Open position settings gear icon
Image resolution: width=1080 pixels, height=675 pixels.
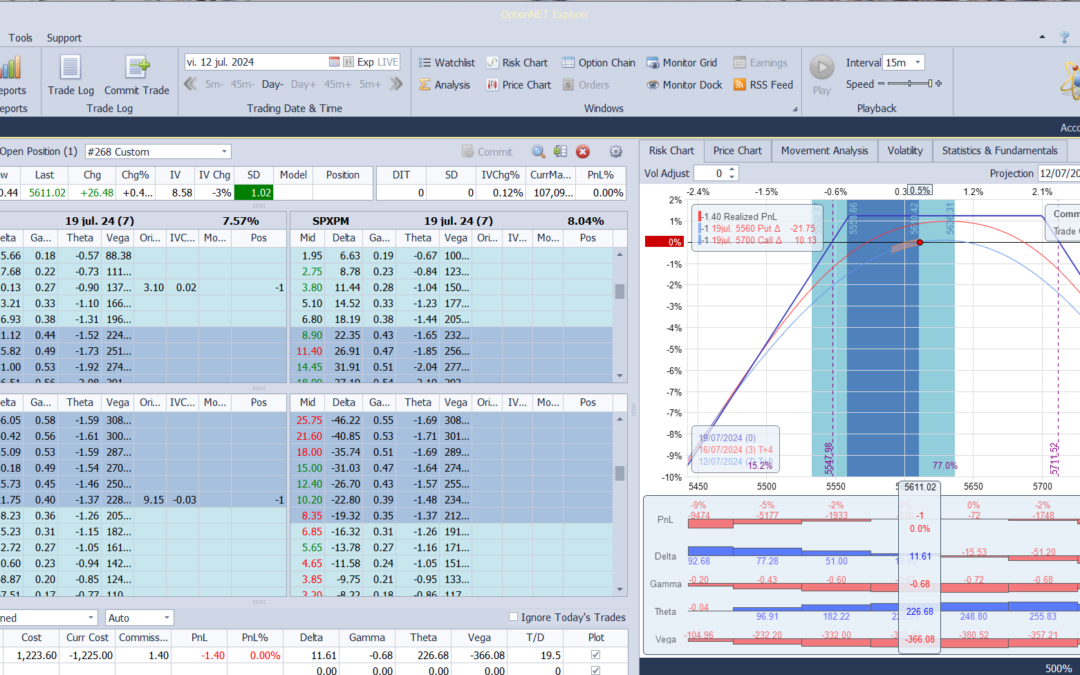(x=616, y=152)
